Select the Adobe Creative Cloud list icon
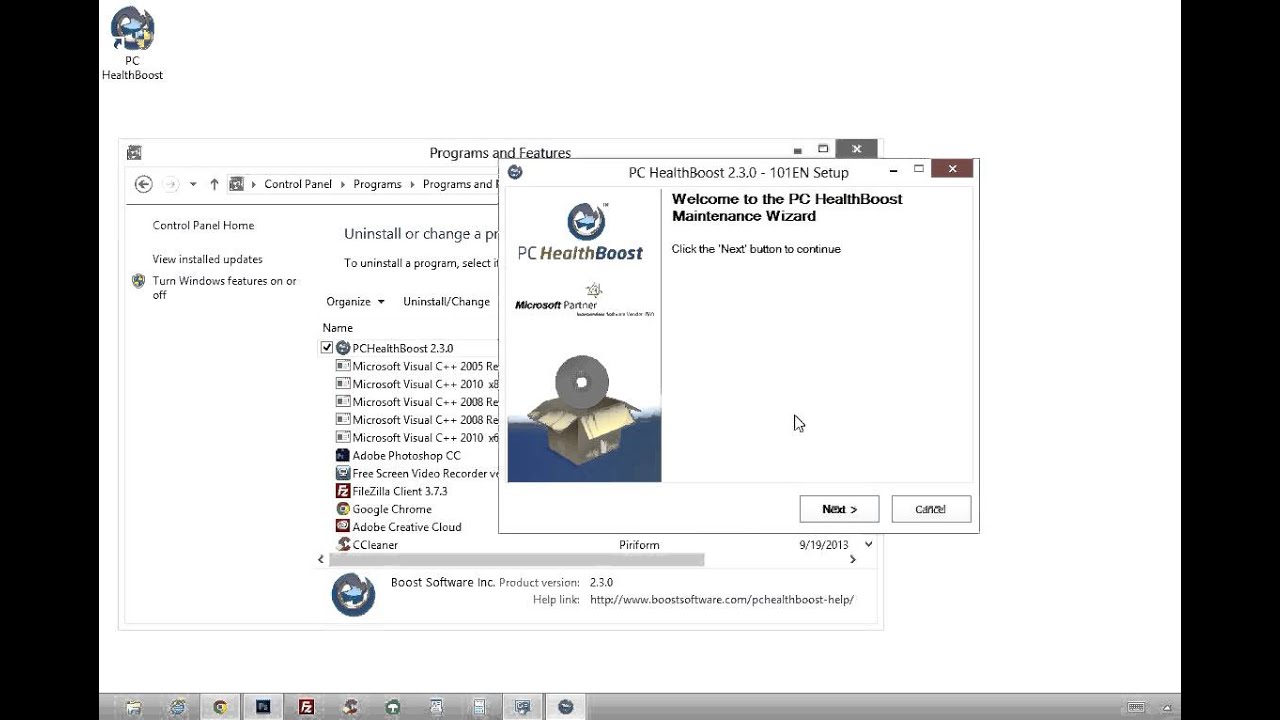 click(343, 527)
